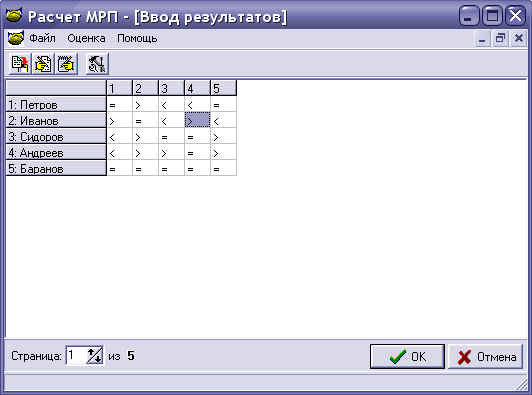
Task: Click column header 3
Action: pyautogui.click(x=172, y=88)
